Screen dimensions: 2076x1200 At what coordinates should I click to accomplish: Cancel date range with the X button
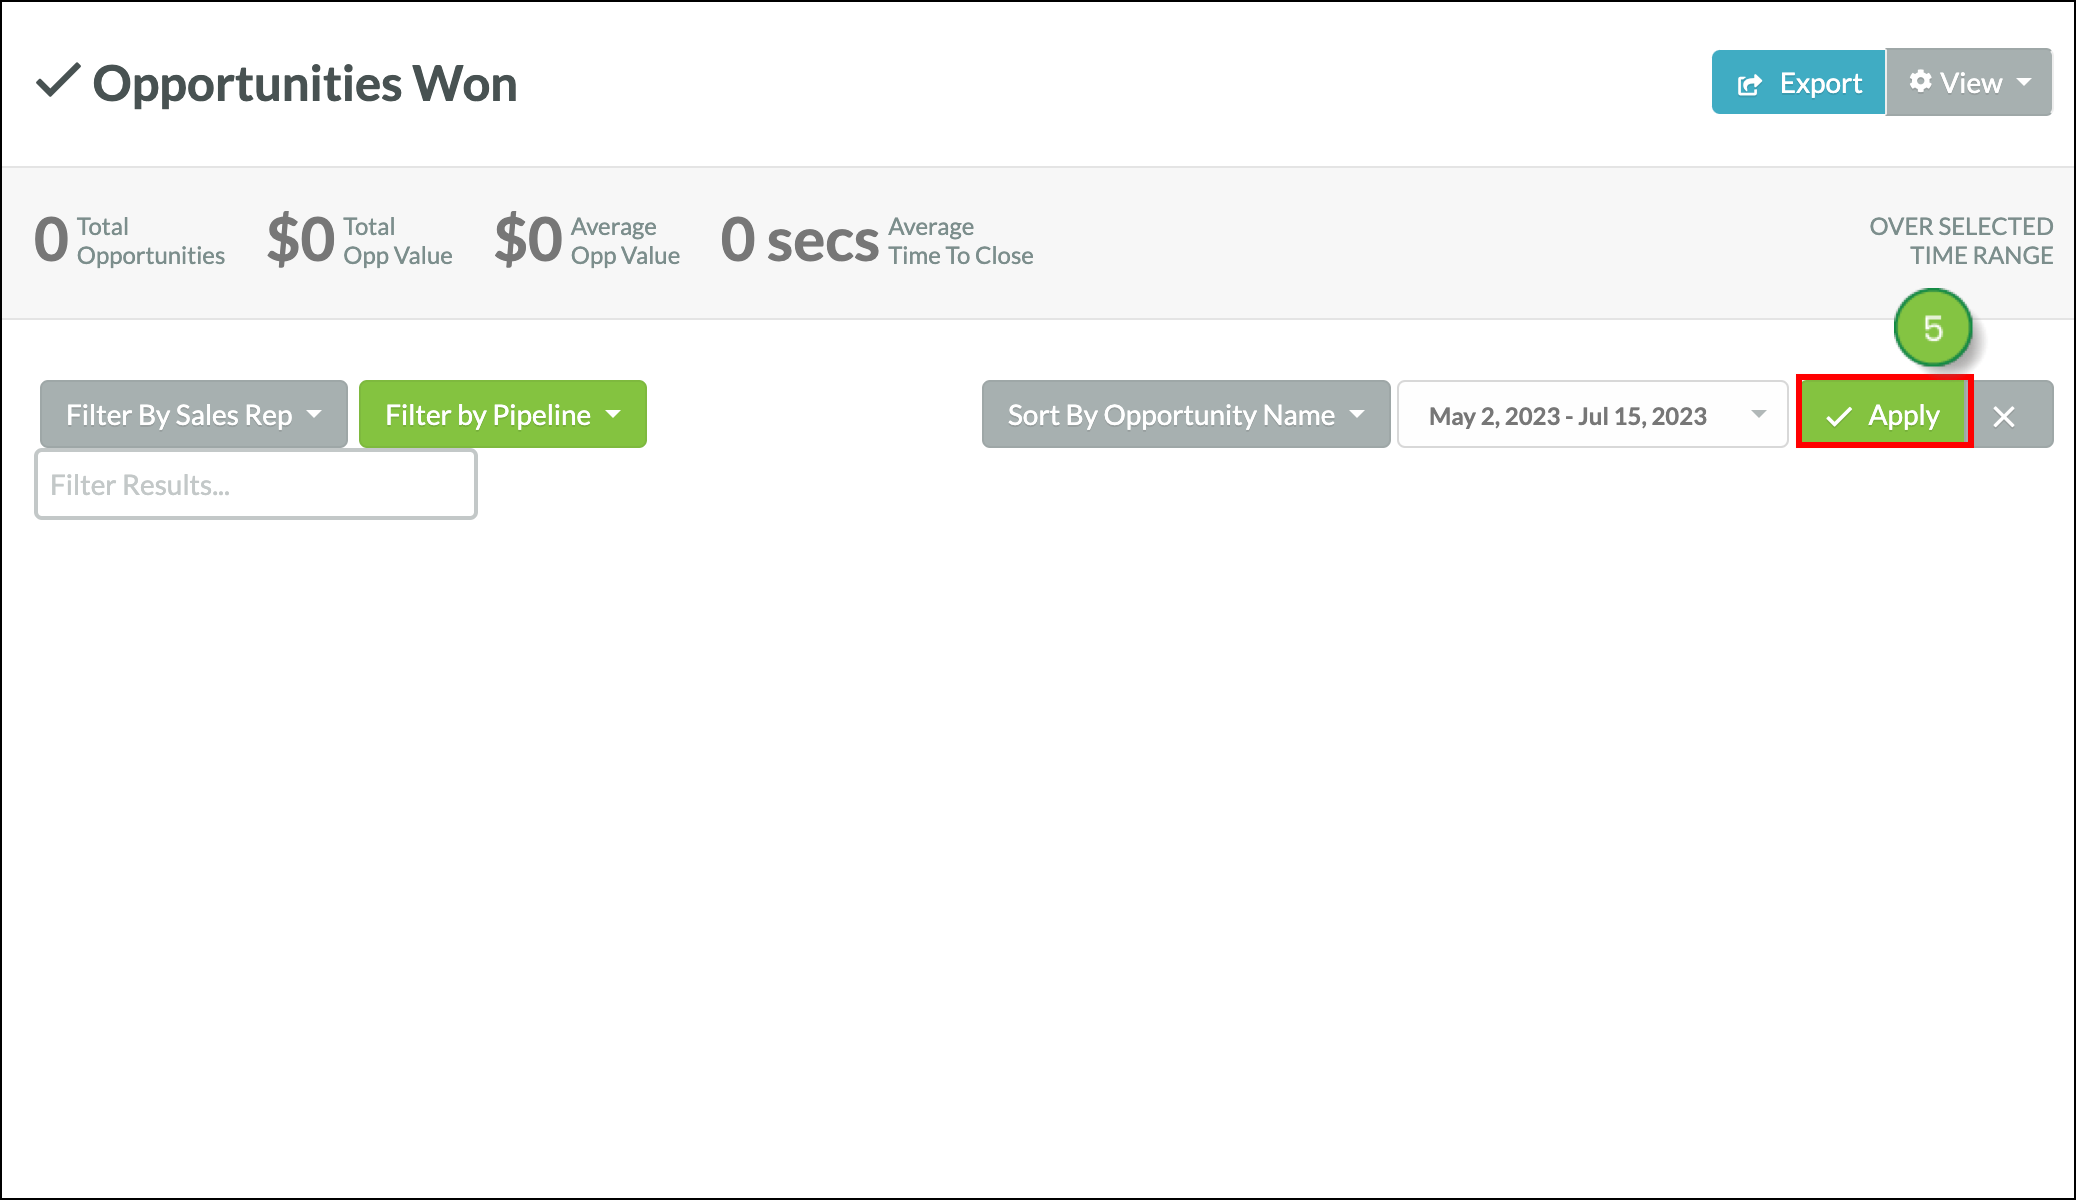2004,415
